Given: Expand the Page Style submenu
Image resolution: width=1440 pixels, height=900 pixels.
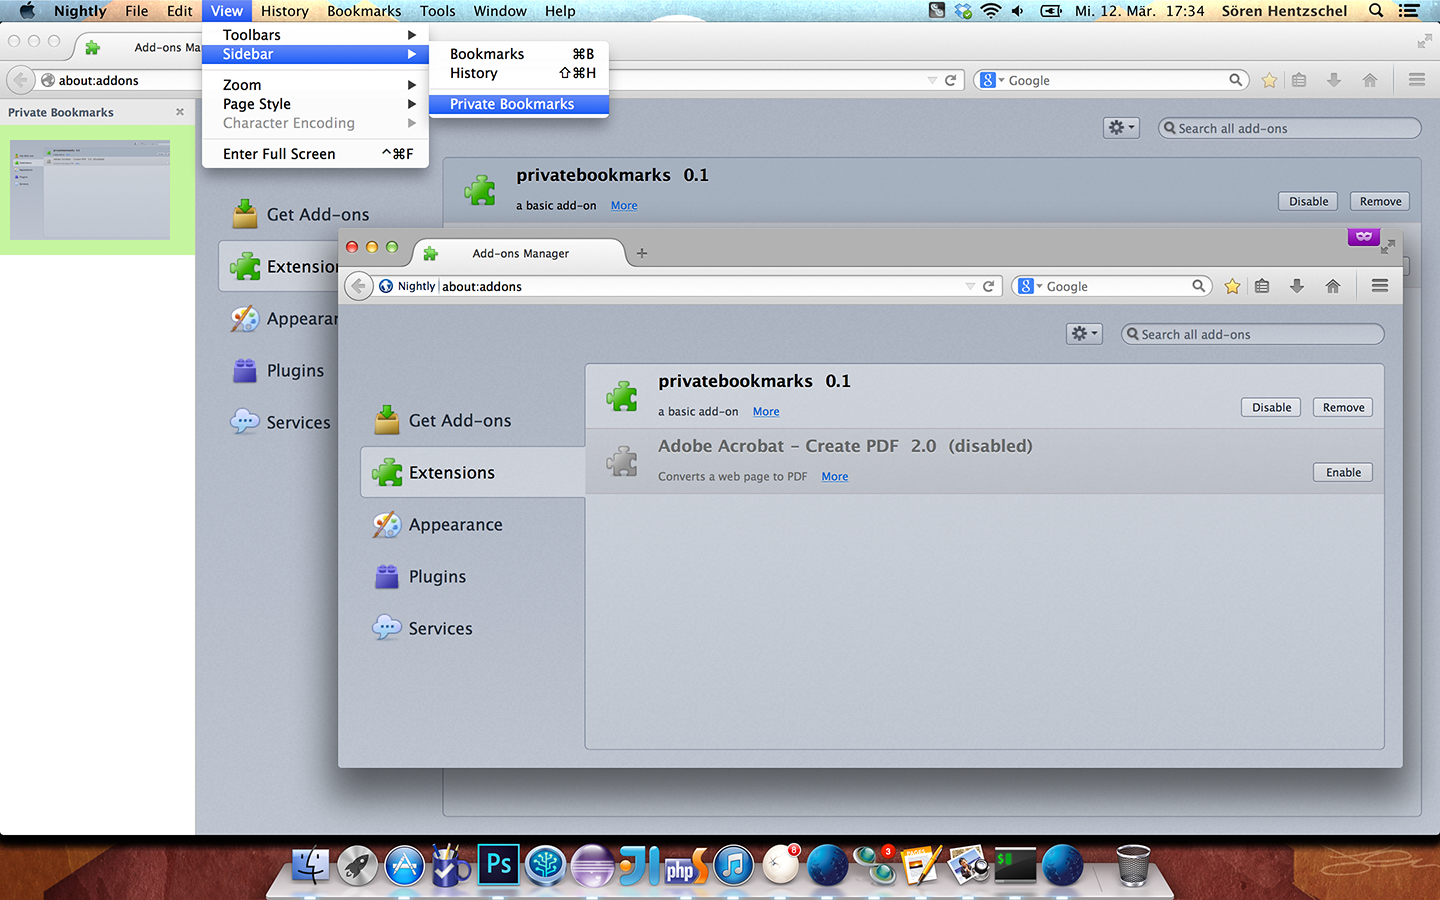Looking at the screenshot, I should [x=315, y=104].
